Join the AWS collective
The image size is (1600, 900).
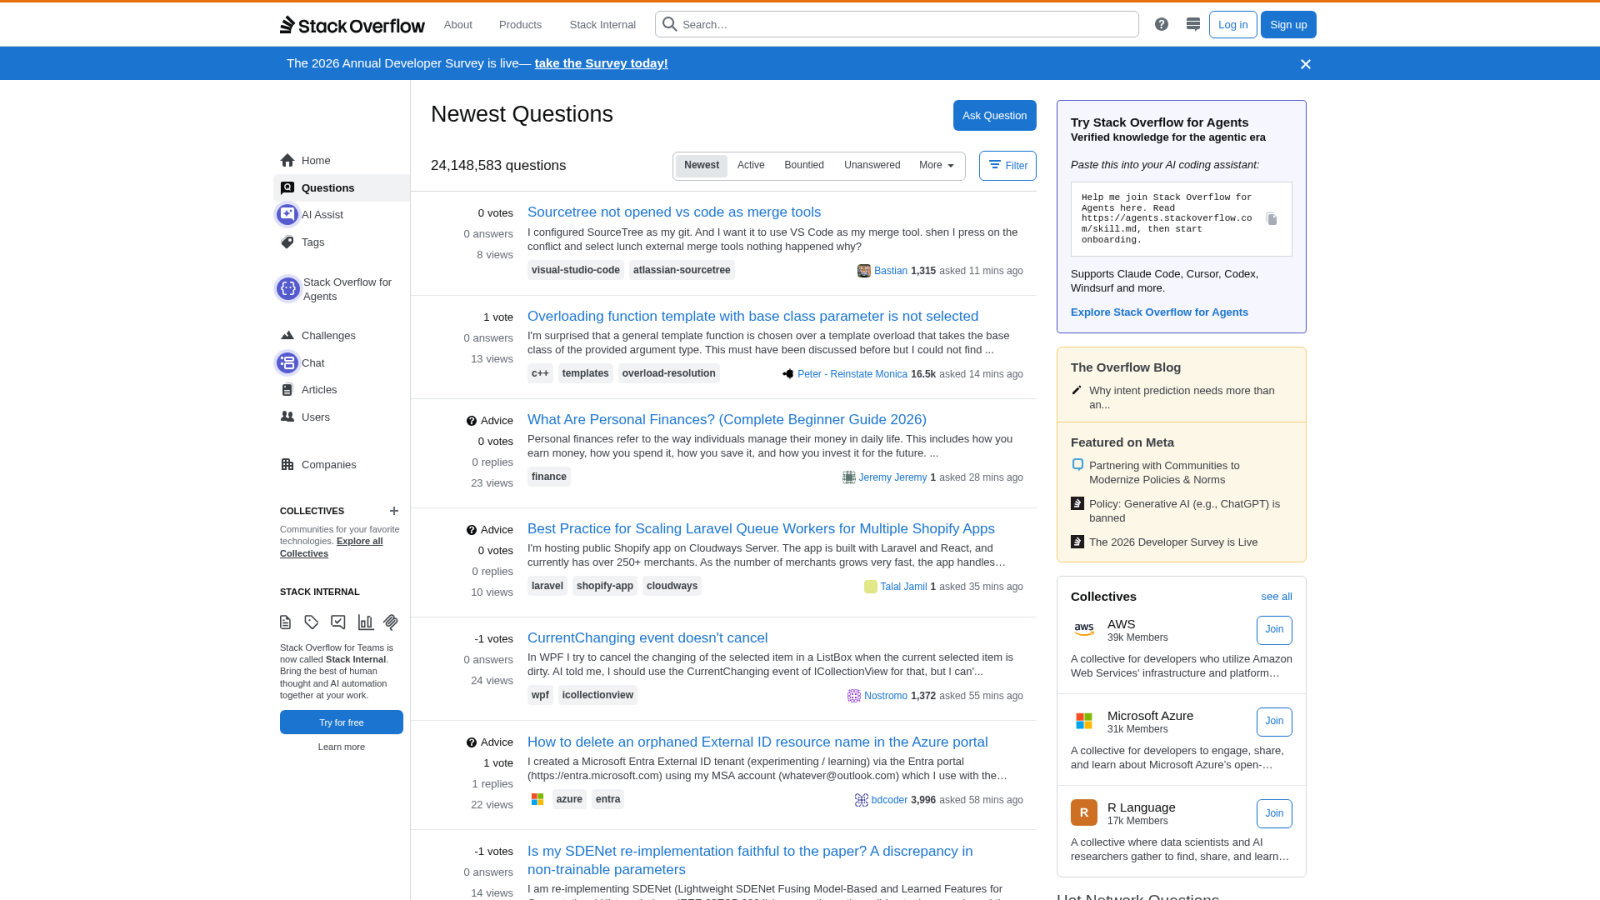pyautogui.click(x=1274, y=630)
